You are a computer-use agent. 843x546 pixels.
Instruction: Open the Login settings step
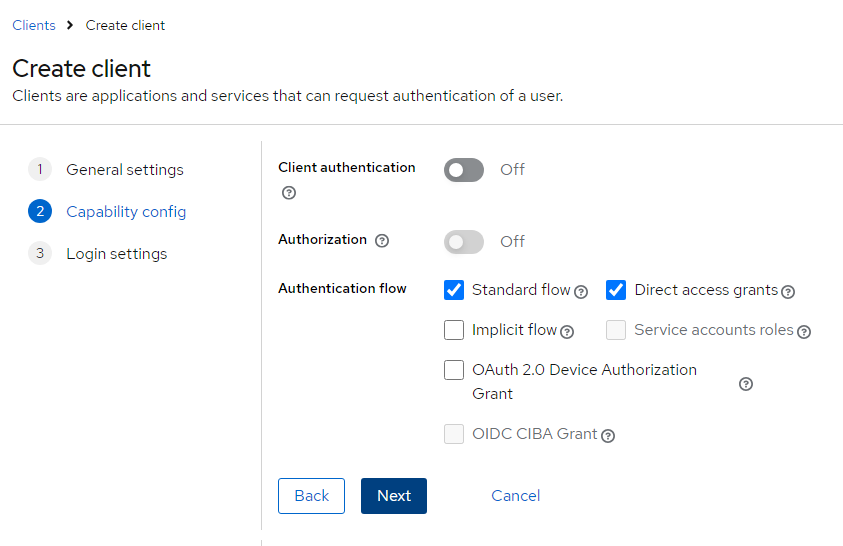(117, 254)
